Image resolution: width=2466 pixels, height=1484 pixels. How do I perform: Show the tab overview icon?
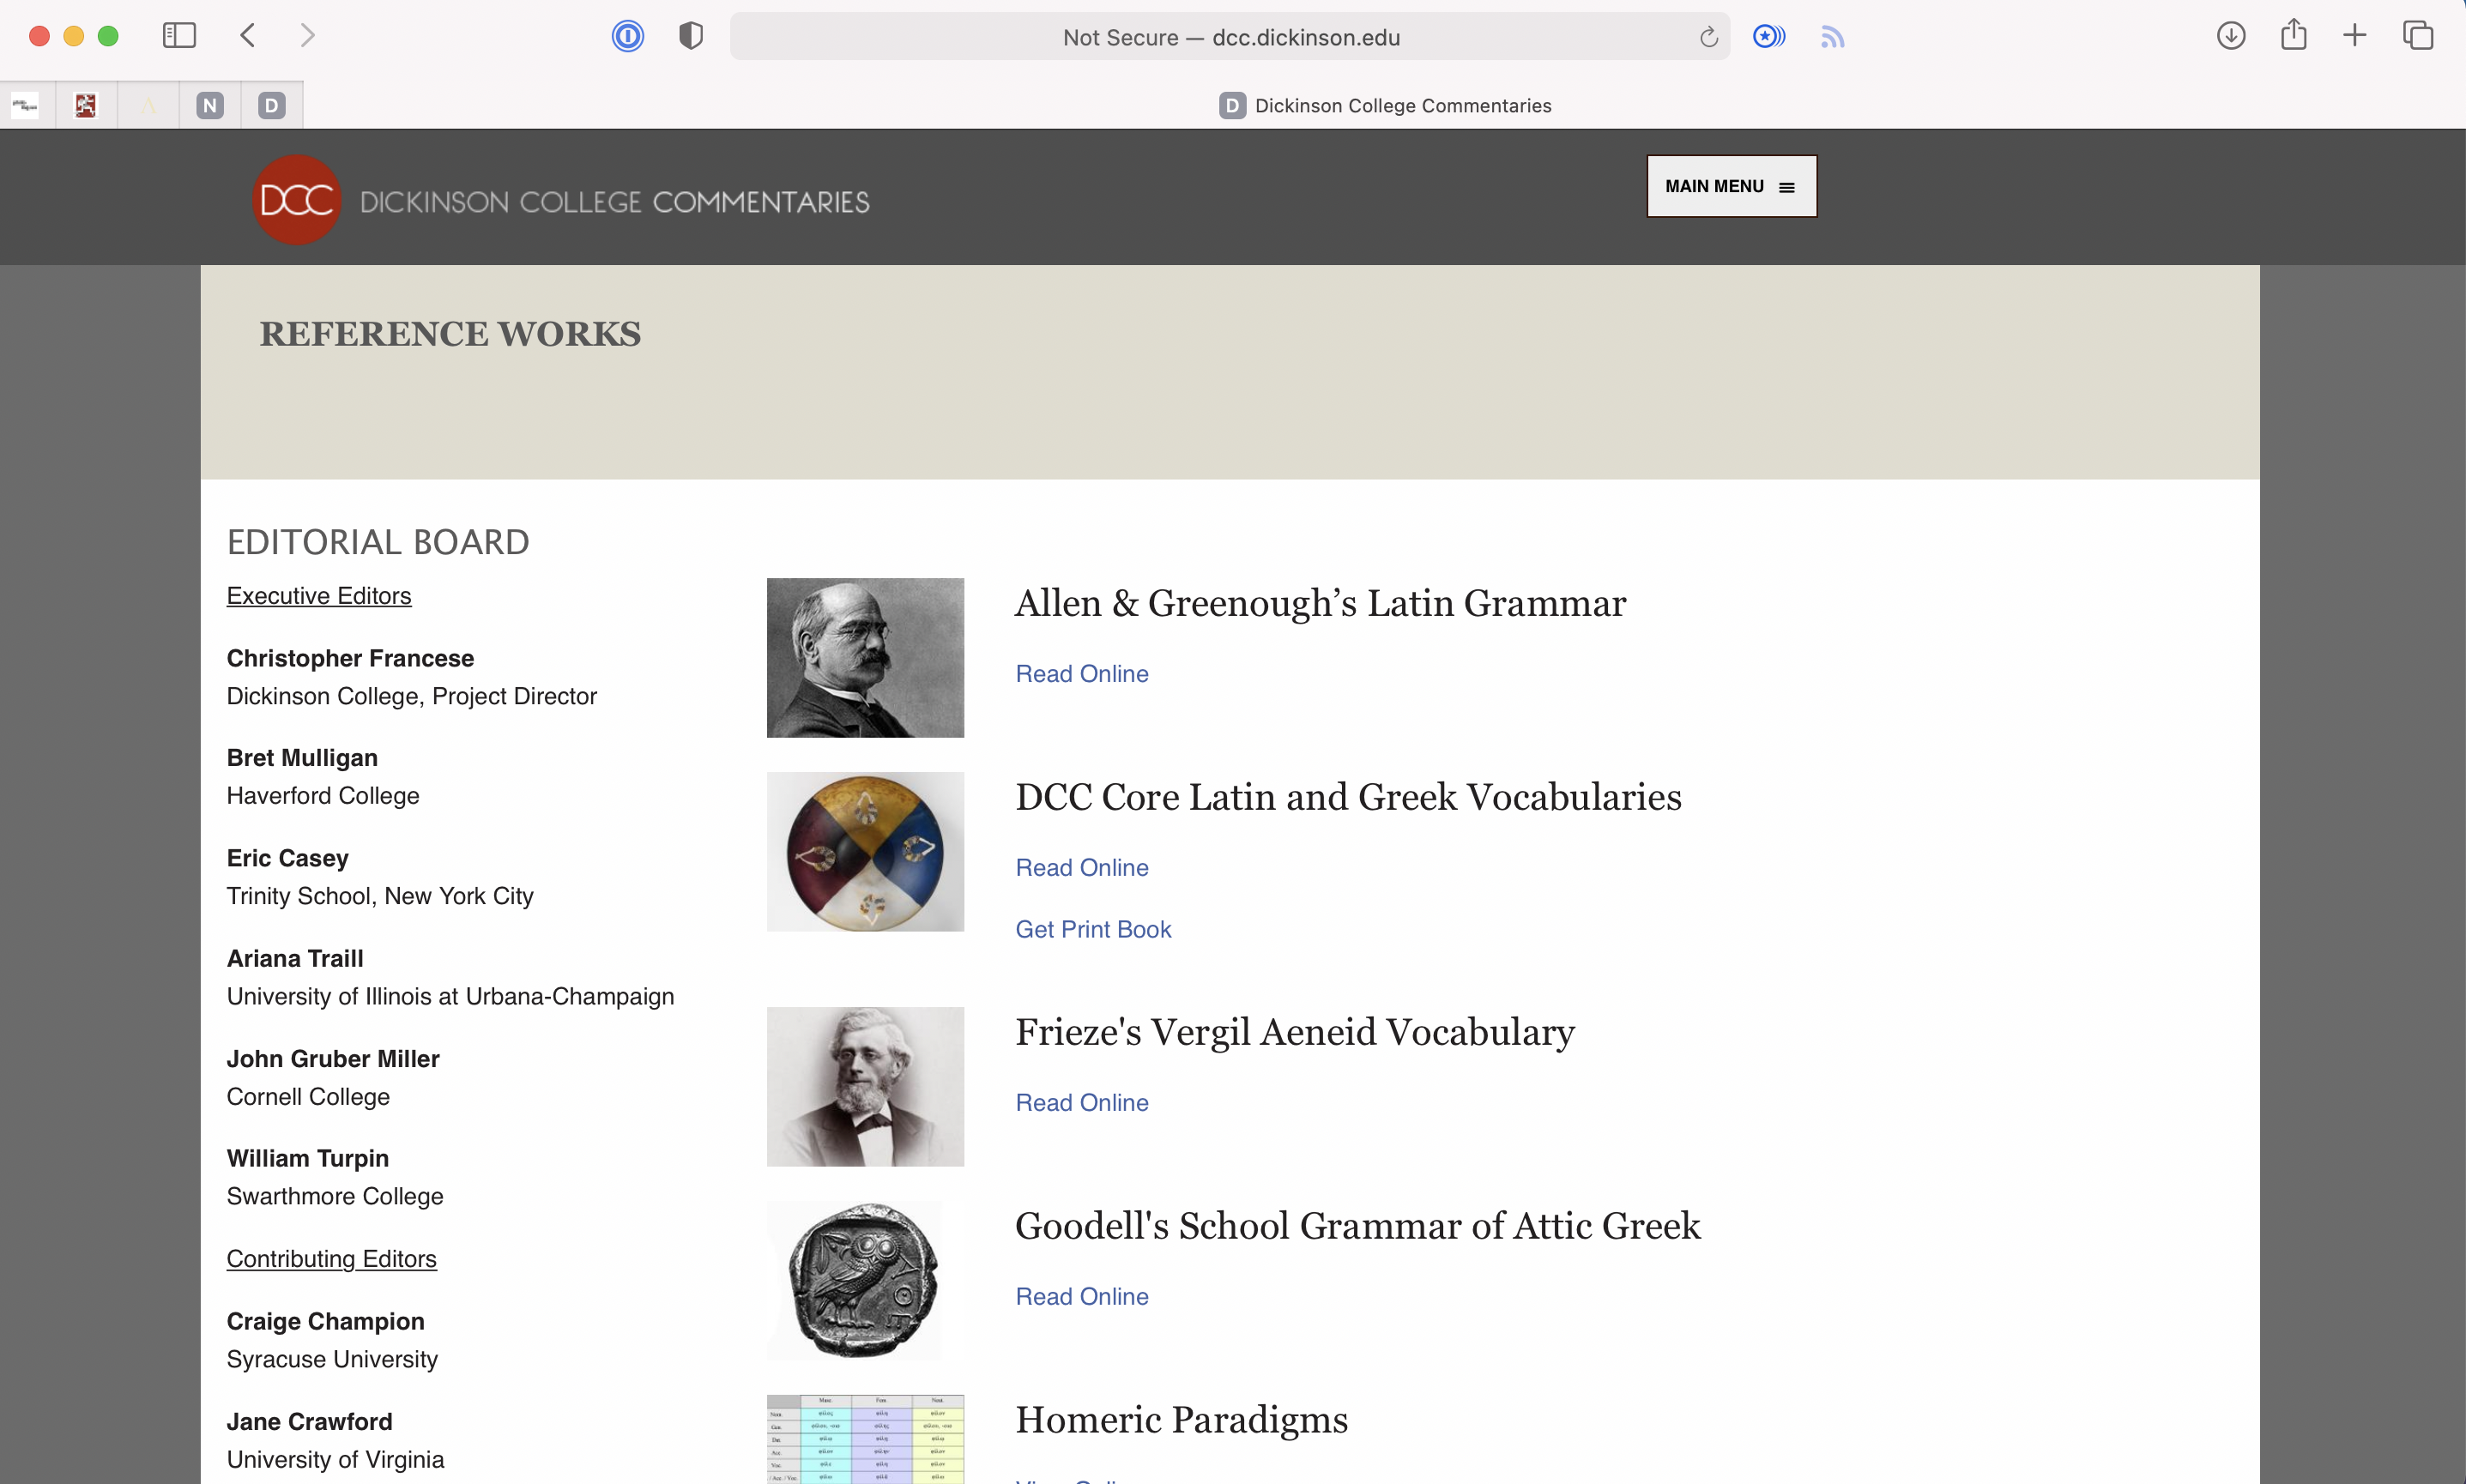tap(2418, 35)
